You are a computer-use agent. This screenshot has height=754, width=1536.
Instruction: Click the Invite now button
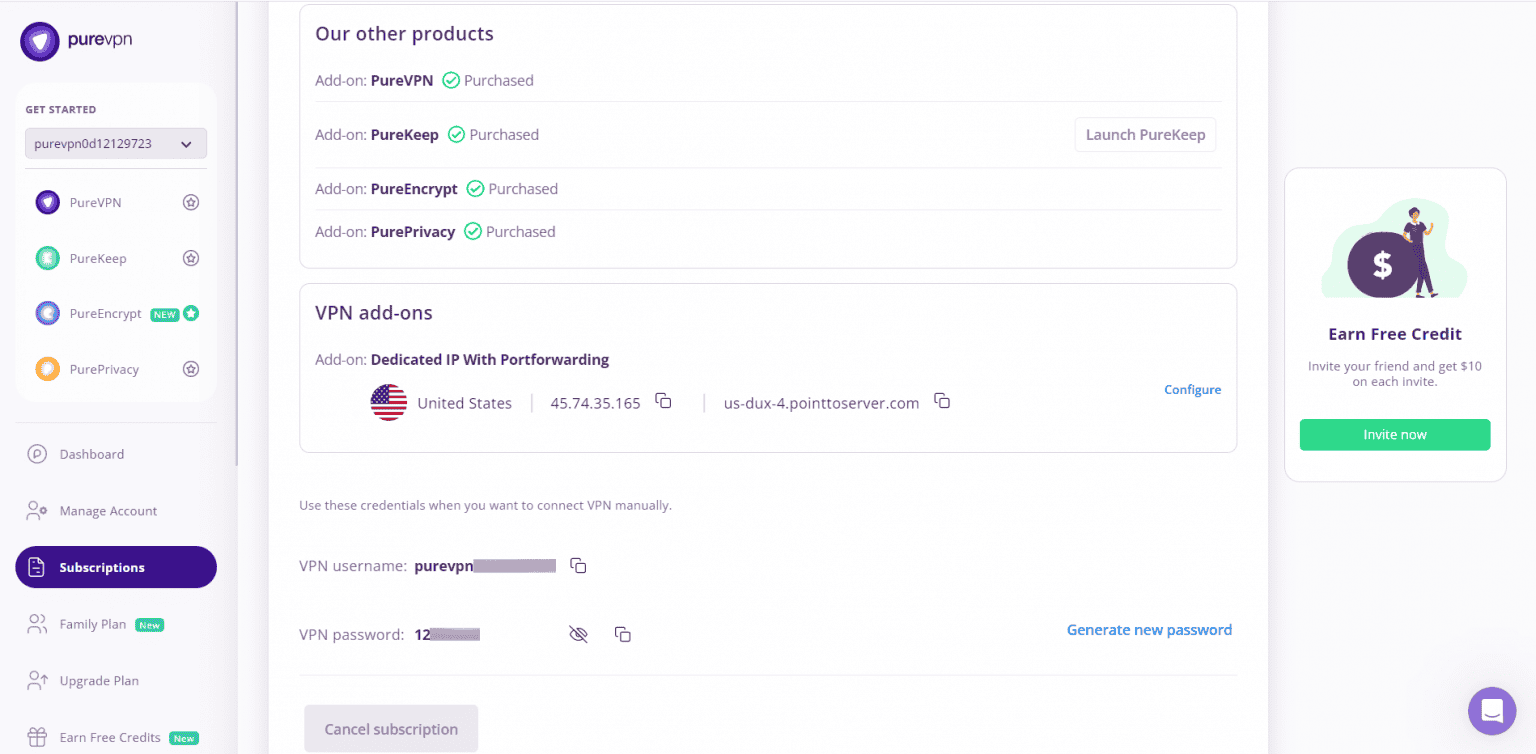coord(1395,435)
